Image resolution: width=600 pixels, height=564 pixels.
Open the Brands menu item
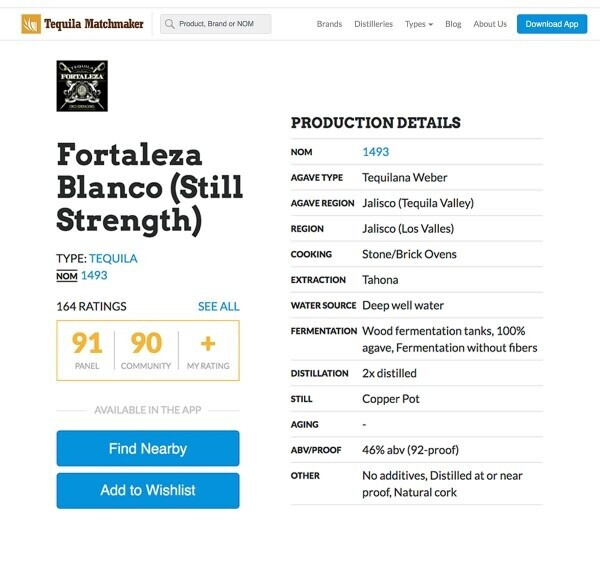[x=329, y=24]
